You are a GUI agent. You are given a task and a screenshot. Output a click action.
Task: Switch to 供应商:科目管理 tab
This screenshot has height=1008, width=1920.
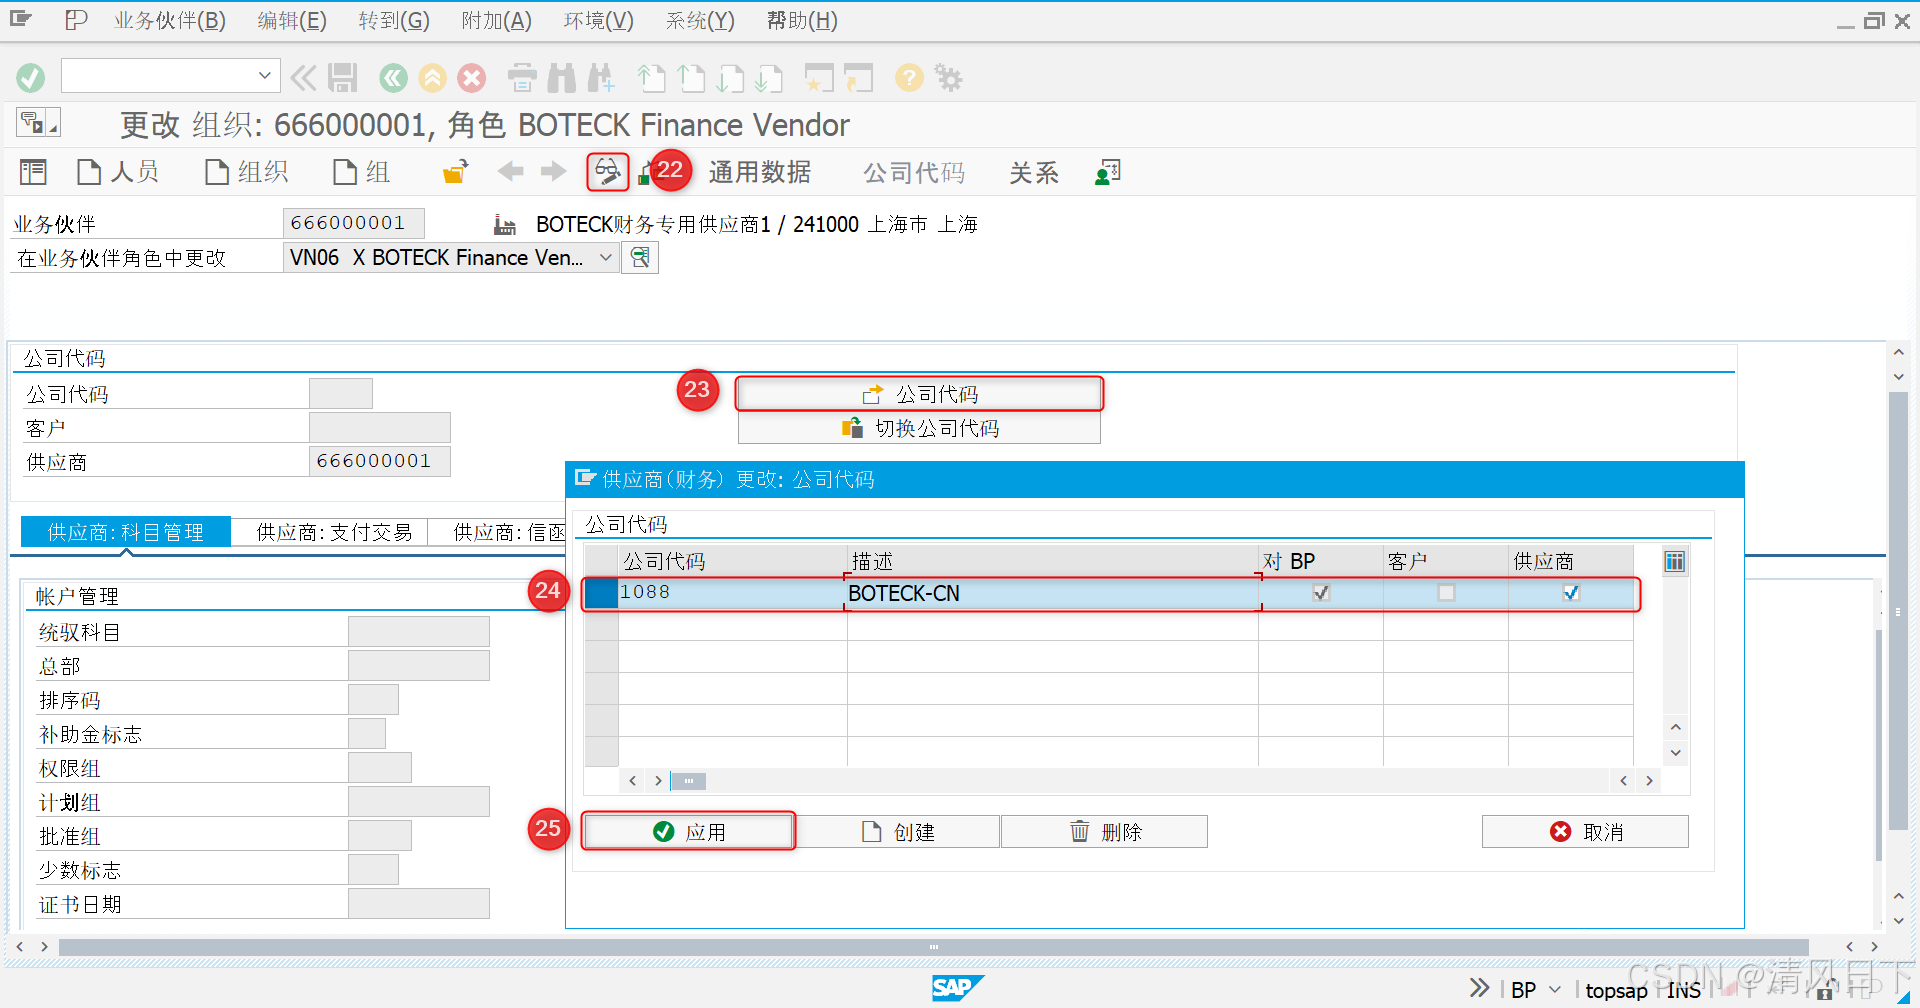pyautogui.click(x=126, y=532)
